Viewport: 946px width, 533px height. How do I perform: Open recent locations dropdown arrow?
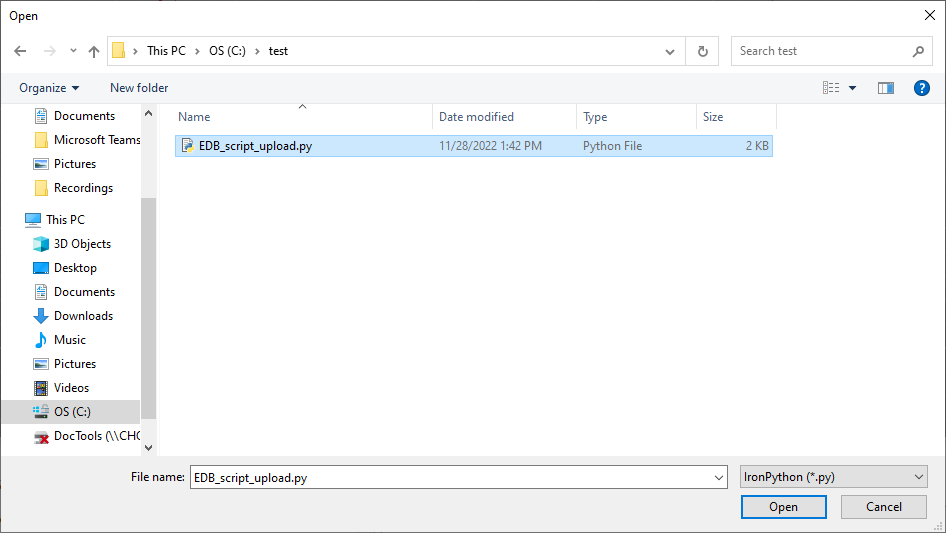[73, 51]
